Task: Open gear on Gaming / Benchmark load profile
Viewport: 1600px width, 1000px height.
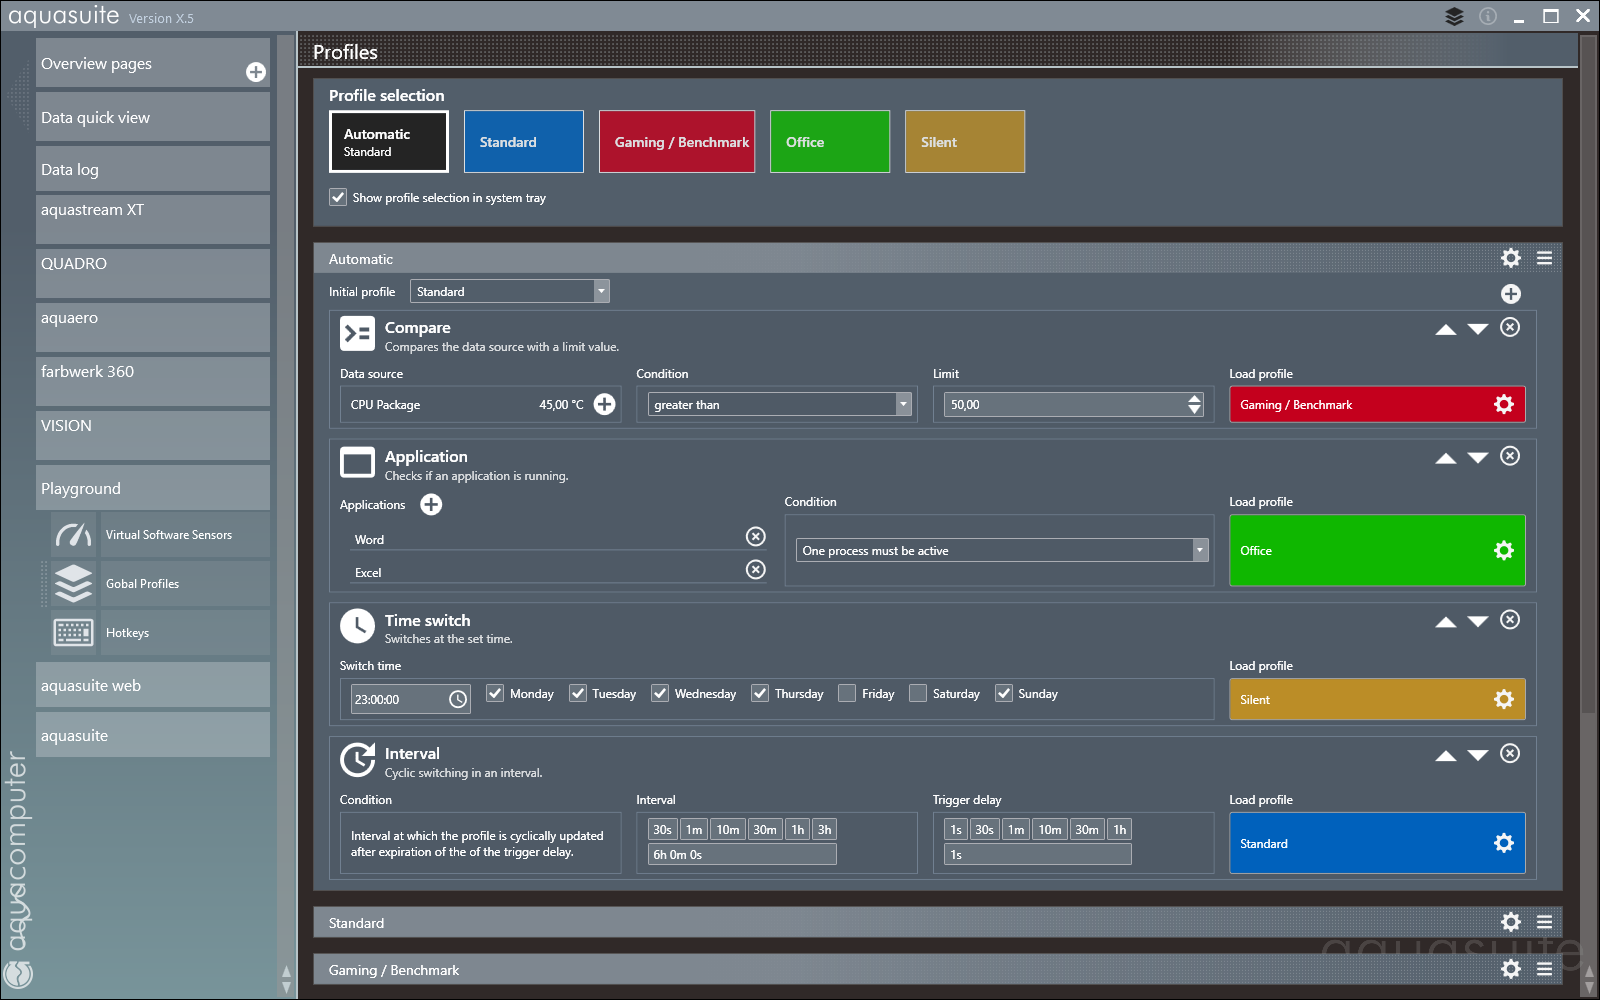Action: click(x=1504, y=404)
